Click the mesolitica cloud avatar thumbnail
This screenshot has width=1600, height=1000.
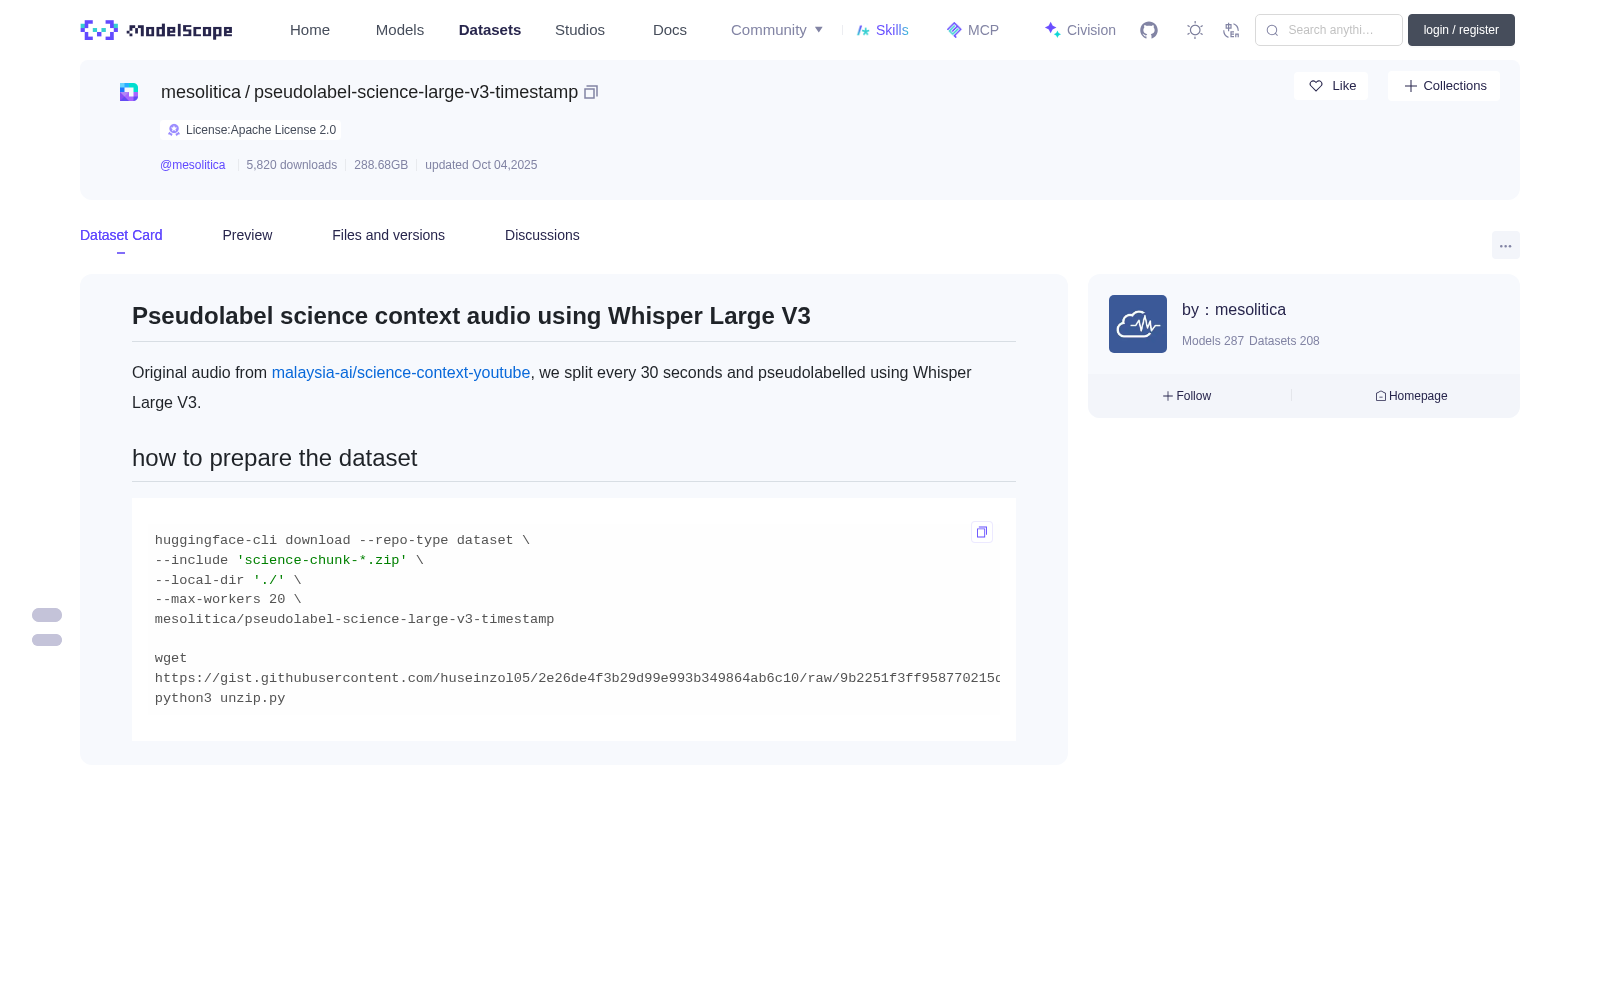tap(1138, 324)
